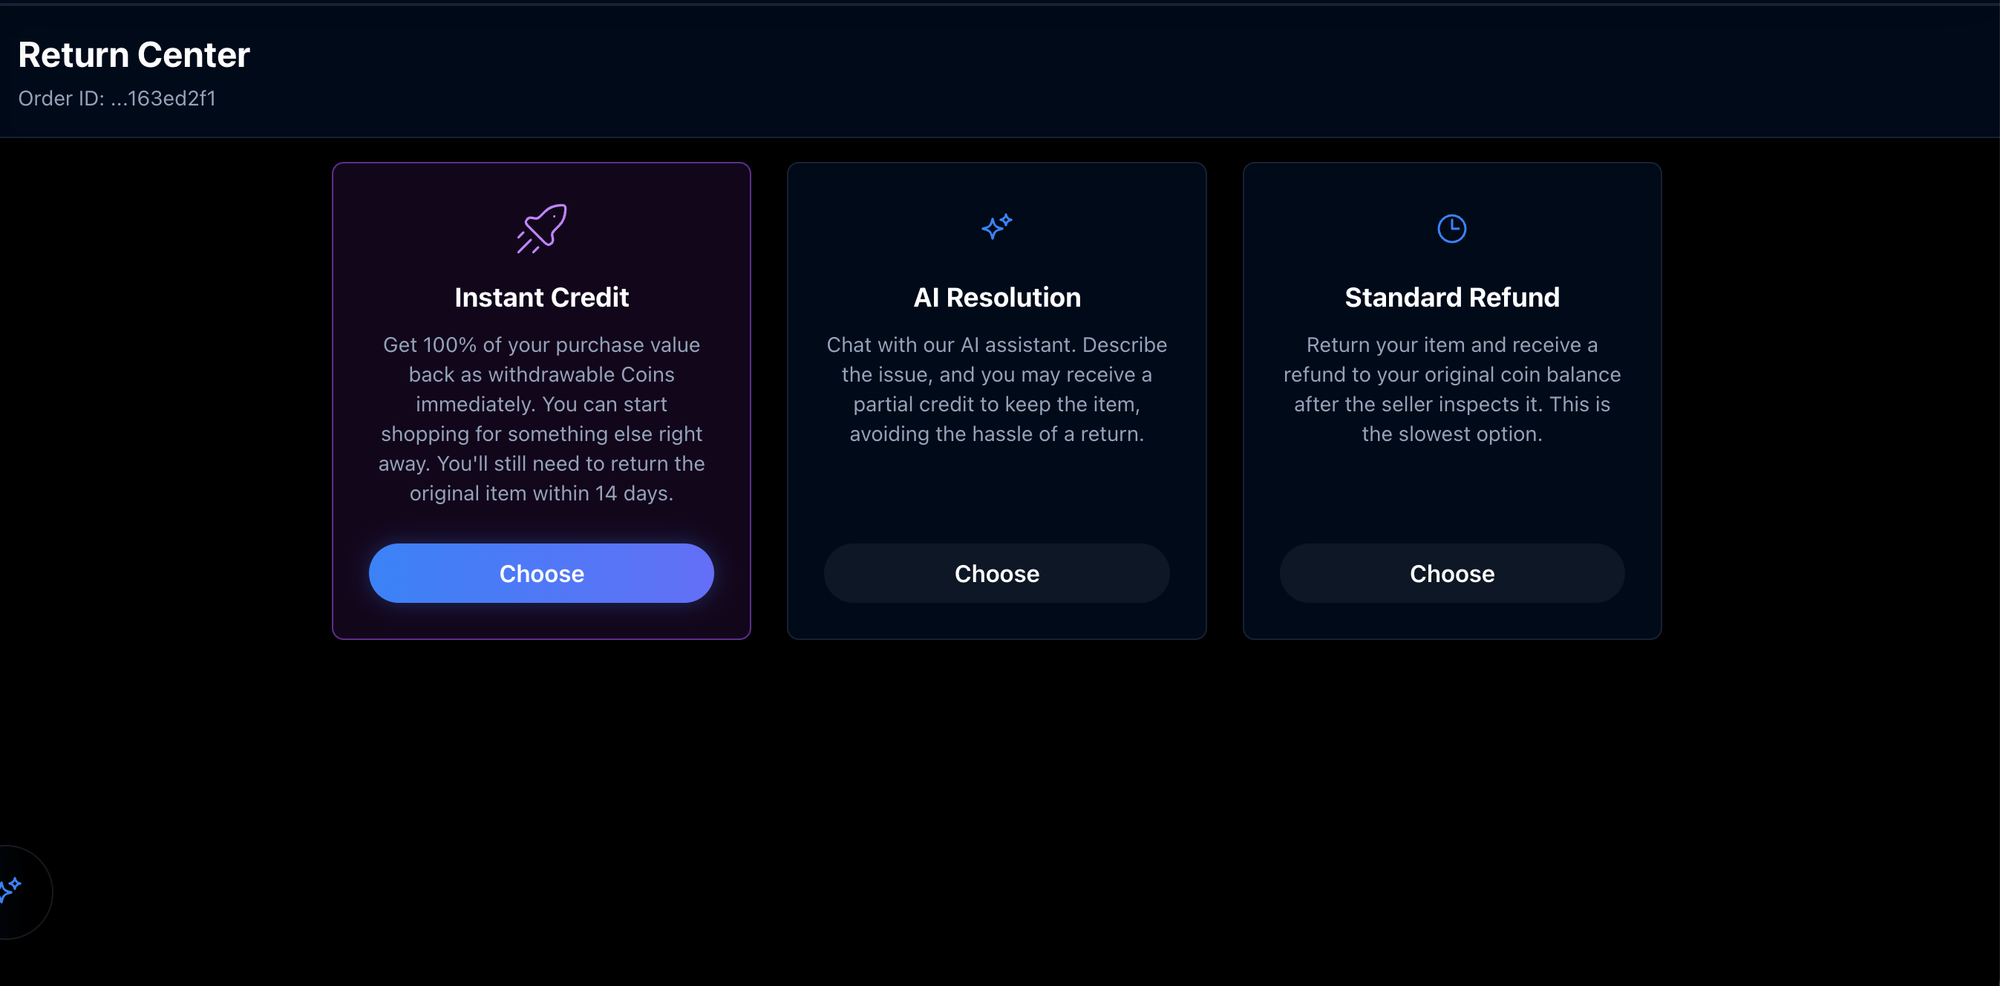
Task: Click blank space inside Standard Refund card
Action: [x=1452, y=495]
